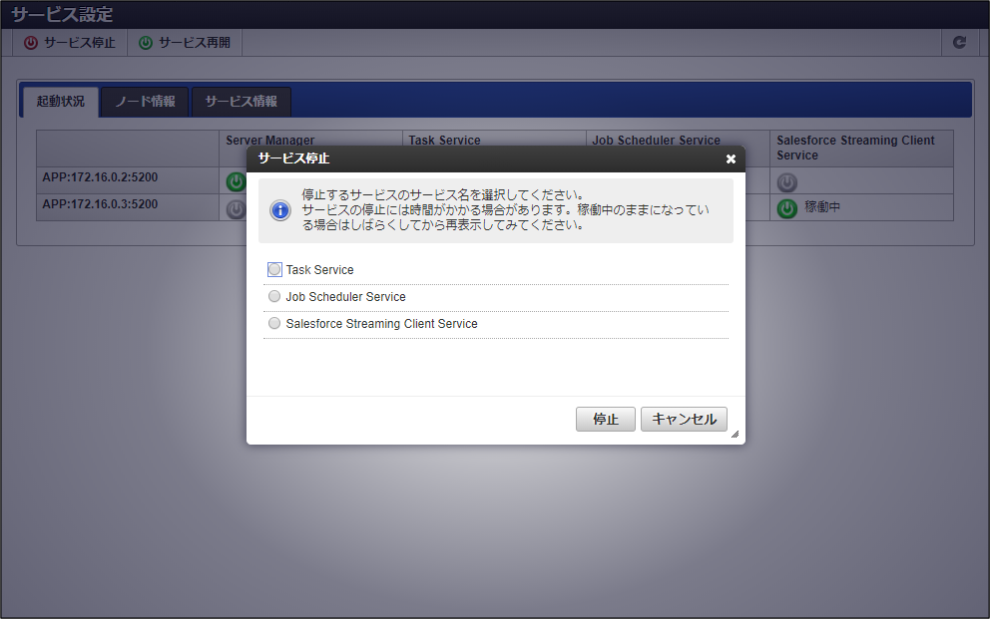Click the サービス停止 toolbar button
Screen dimensions: 990x619
coord(69,43)
